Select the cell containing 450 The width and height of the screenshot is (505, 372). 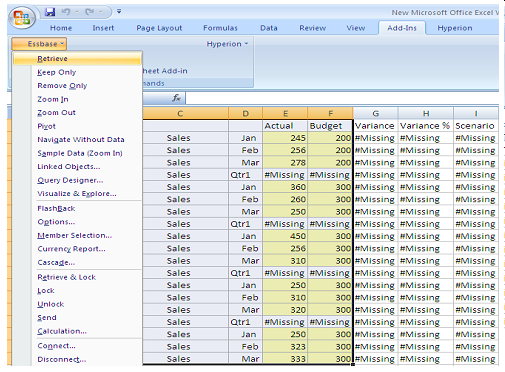285,236
